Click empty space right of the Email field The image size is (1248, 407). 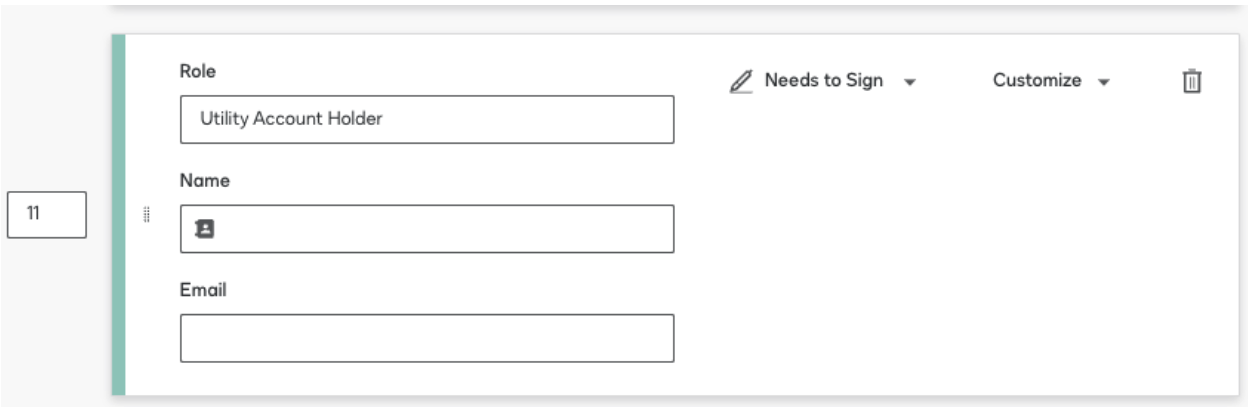(x=950, y=338)
